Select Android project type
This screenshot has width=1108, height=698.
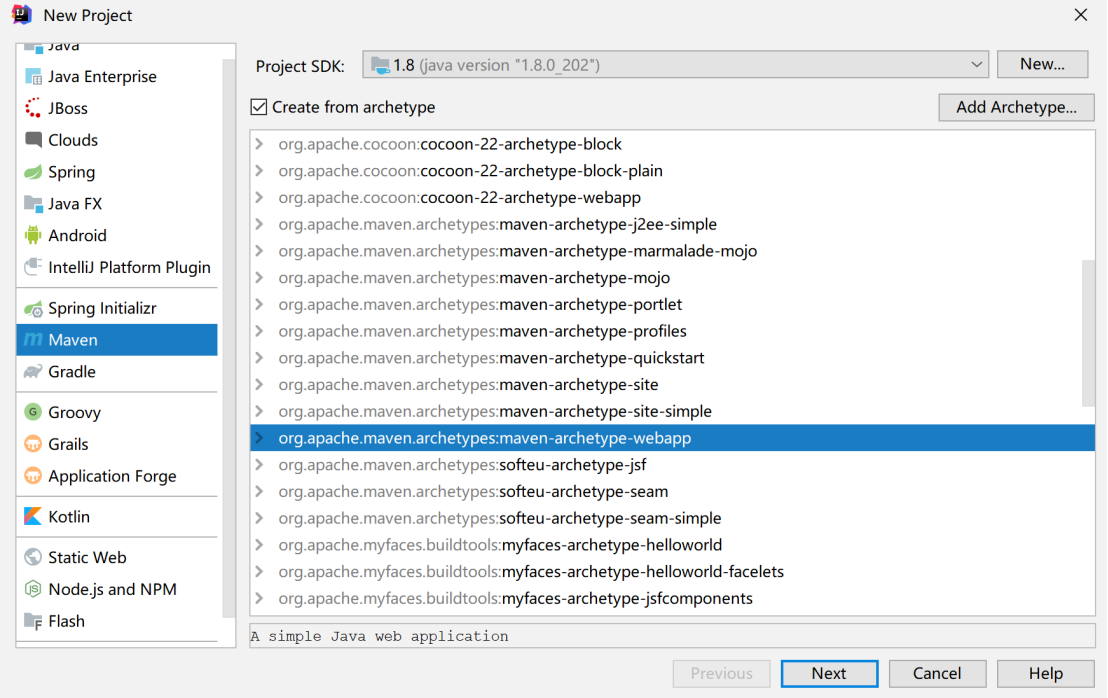(x=117, y=235)
